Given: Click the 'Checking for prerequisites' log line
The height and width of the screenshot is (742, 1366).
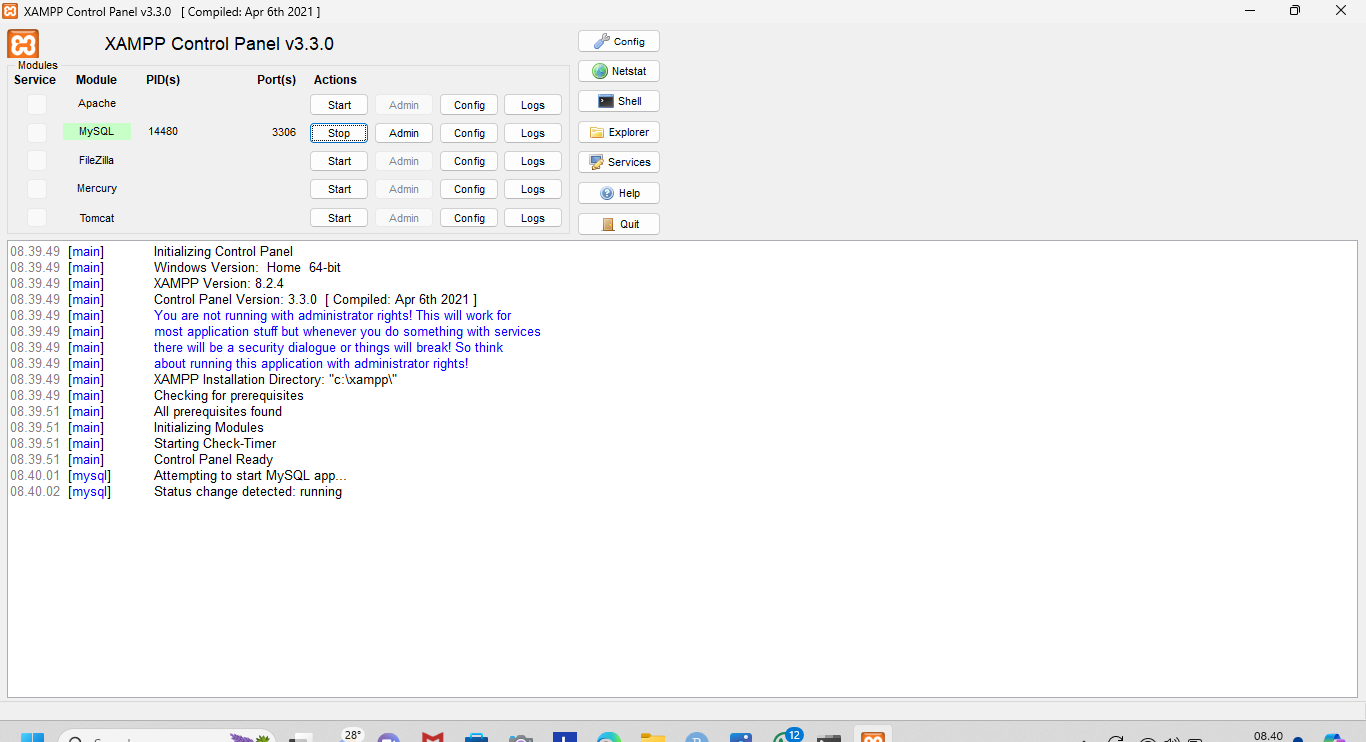Looking at the screenshot, I should 228,396.
